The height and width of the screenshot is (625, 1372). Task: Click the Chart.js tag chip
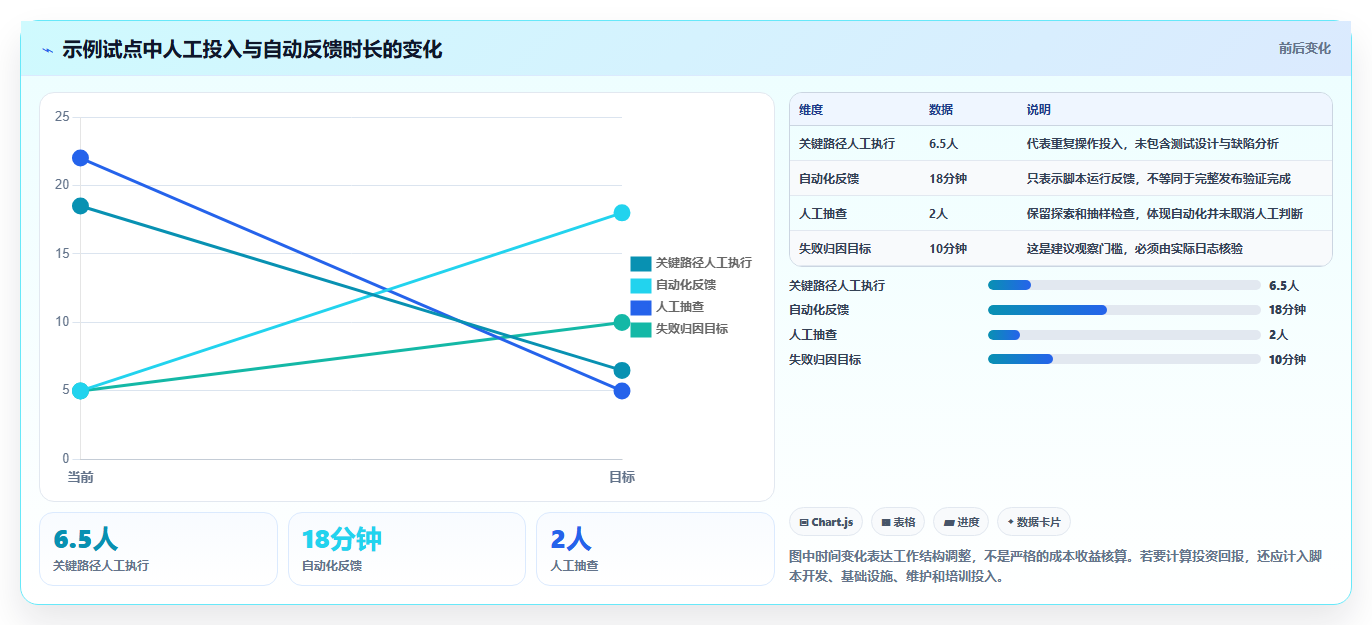826,522
